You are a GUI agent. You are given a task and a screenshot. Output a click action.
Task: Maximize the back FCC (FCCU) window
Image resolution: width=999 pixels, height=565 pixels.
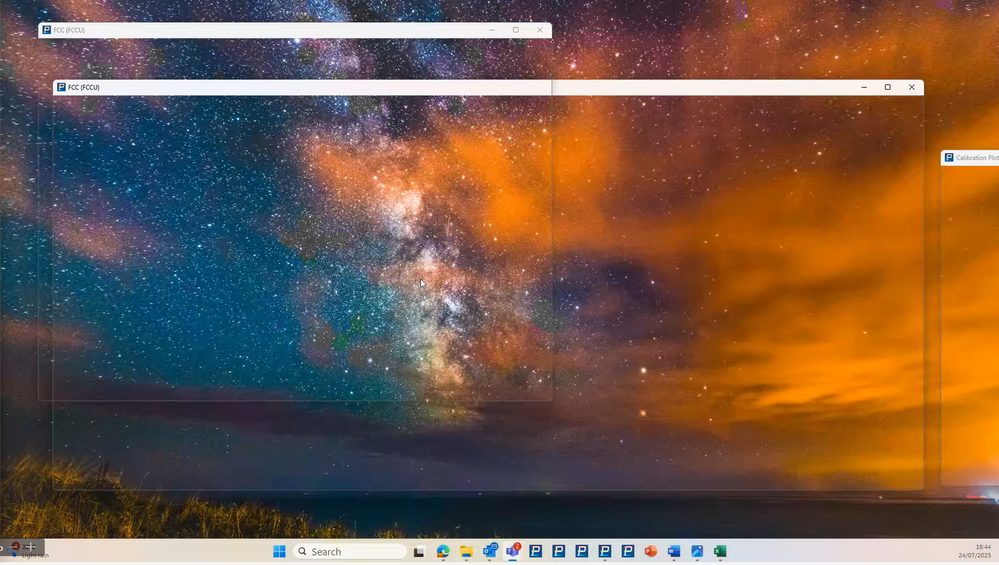(x=515, y=30)
